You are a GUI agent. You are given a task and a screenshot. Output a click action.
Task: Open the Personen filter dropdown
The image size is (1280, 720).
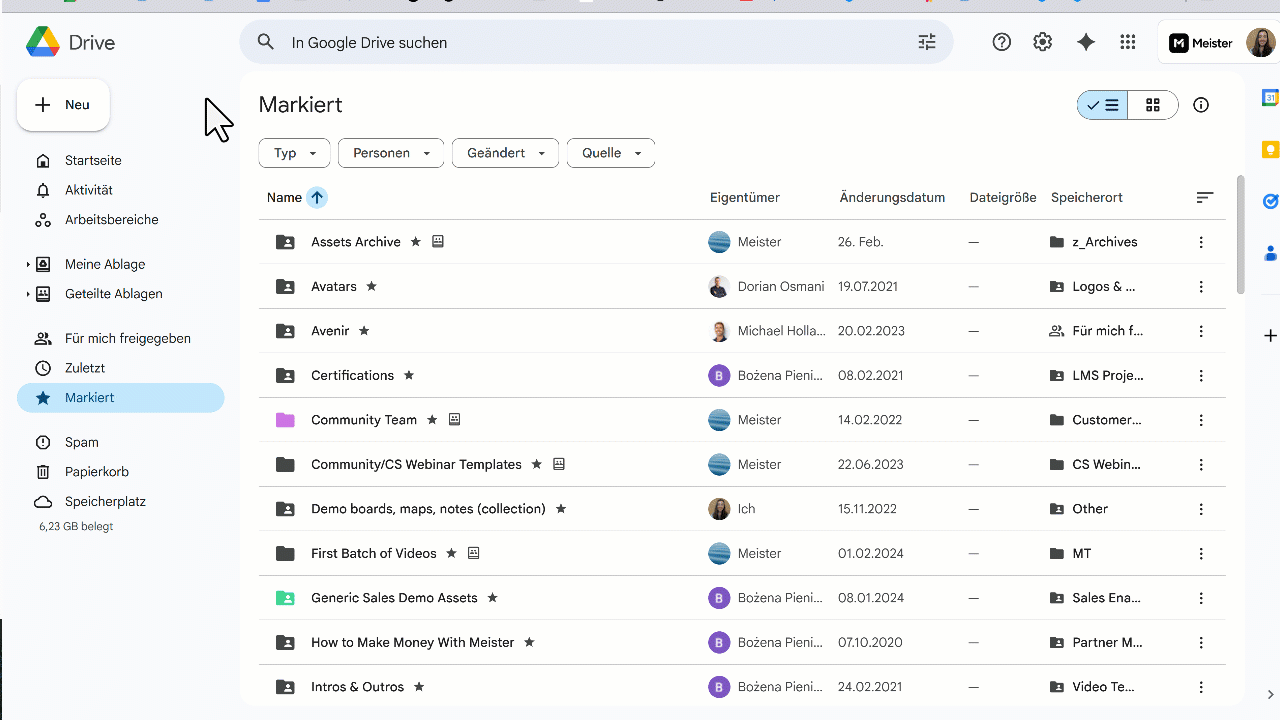[x=391, y=153]
